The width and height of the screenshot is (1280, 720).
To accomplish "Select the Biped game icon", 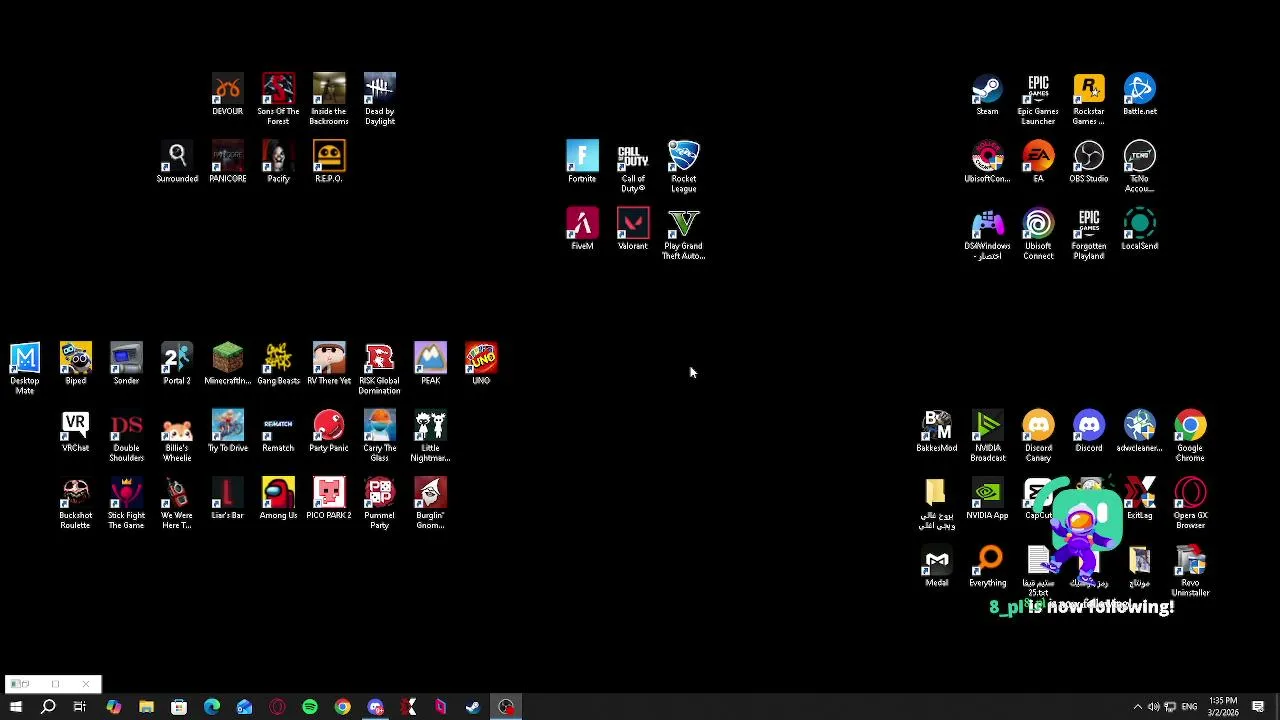I will tap(75, 364).
